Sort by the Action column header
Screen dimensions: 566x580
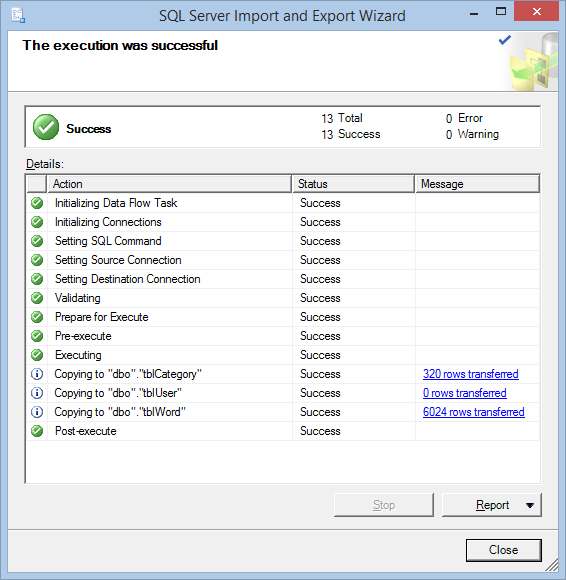pyautogui.click(x=169, y=184)
